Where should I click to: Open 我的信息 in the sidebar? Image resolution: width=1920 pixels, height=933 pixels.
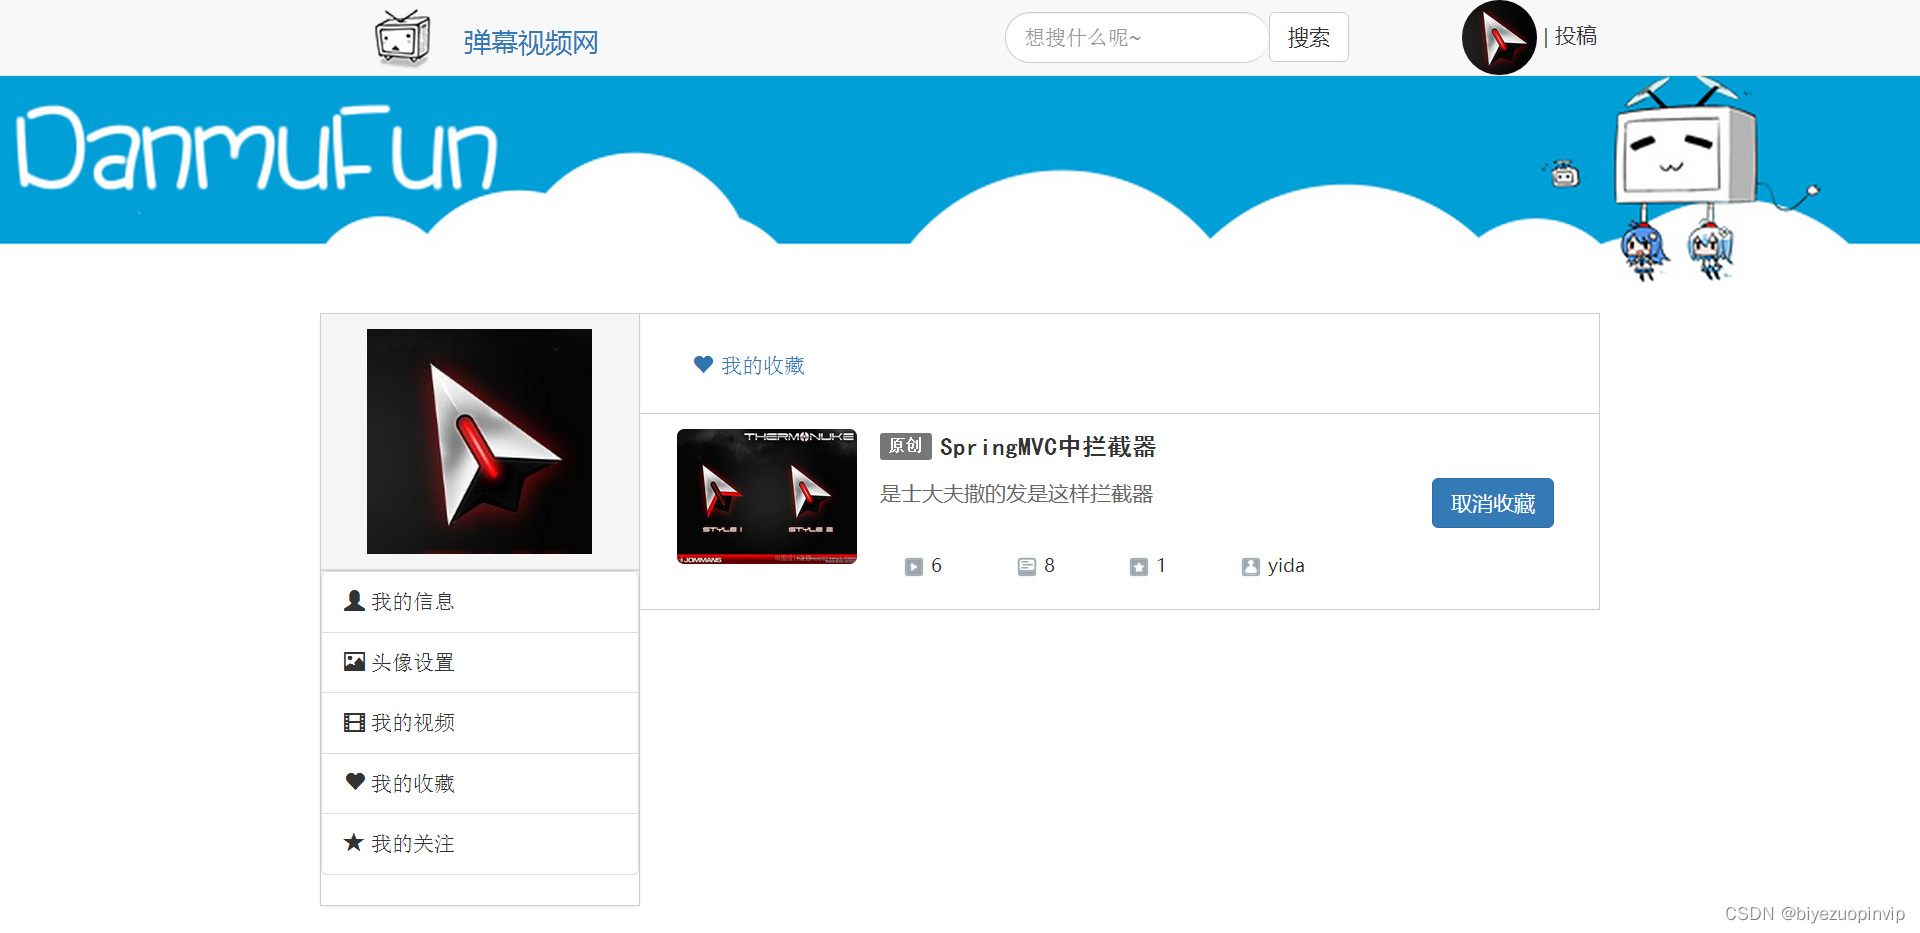point(480,602)
